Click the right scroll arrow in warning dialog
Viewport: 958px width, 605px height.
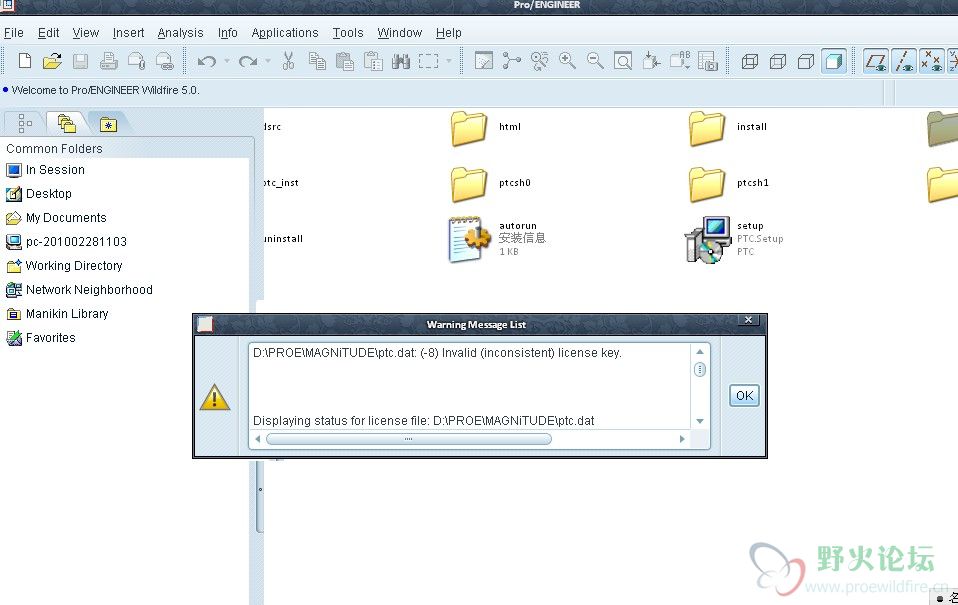[682, 439]
